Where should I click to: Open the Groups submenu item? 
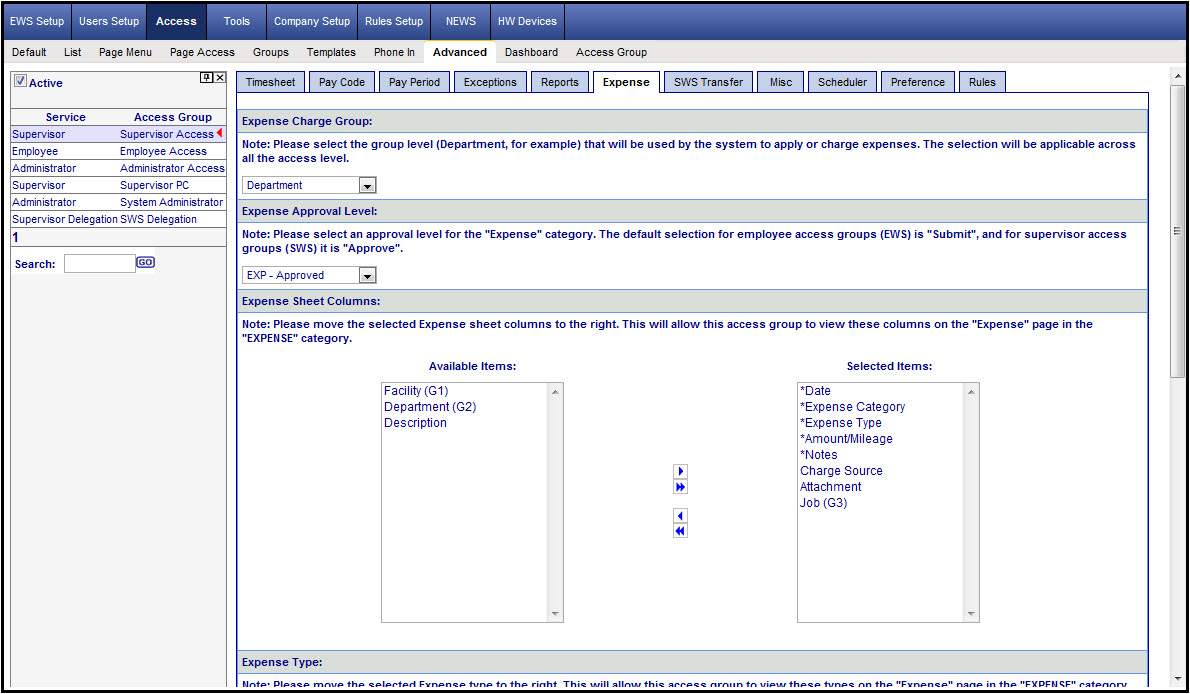[x=271, y=52]
